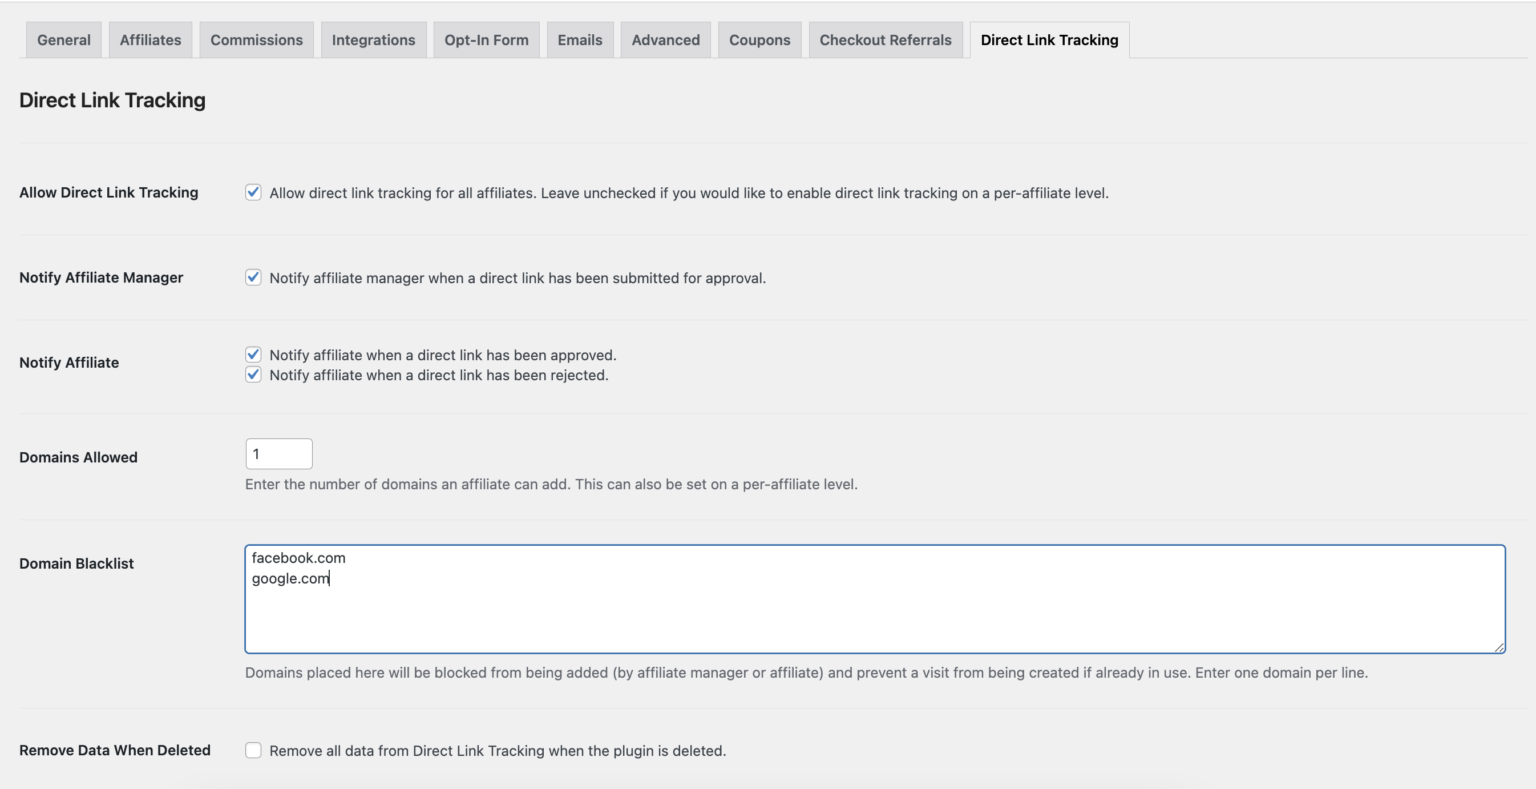
Task: Click the Direct Link Tracking page heading
Action: (112, 100)
